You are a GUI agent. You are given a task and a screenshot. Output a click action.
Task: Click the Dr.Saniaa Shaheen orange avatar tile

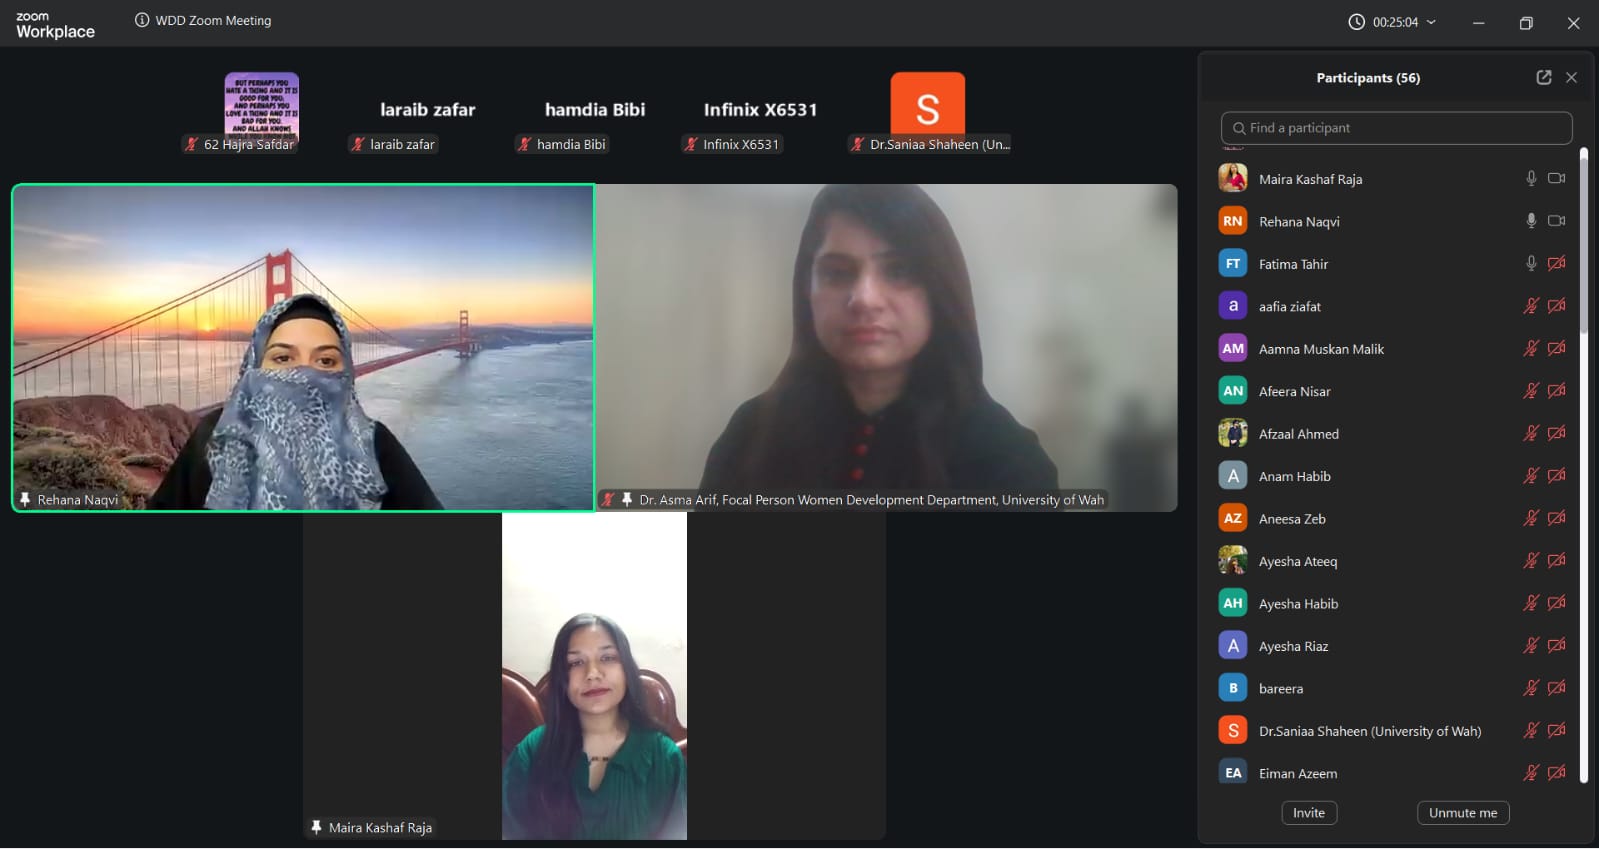pyautogui.click(x=927, y=105)
